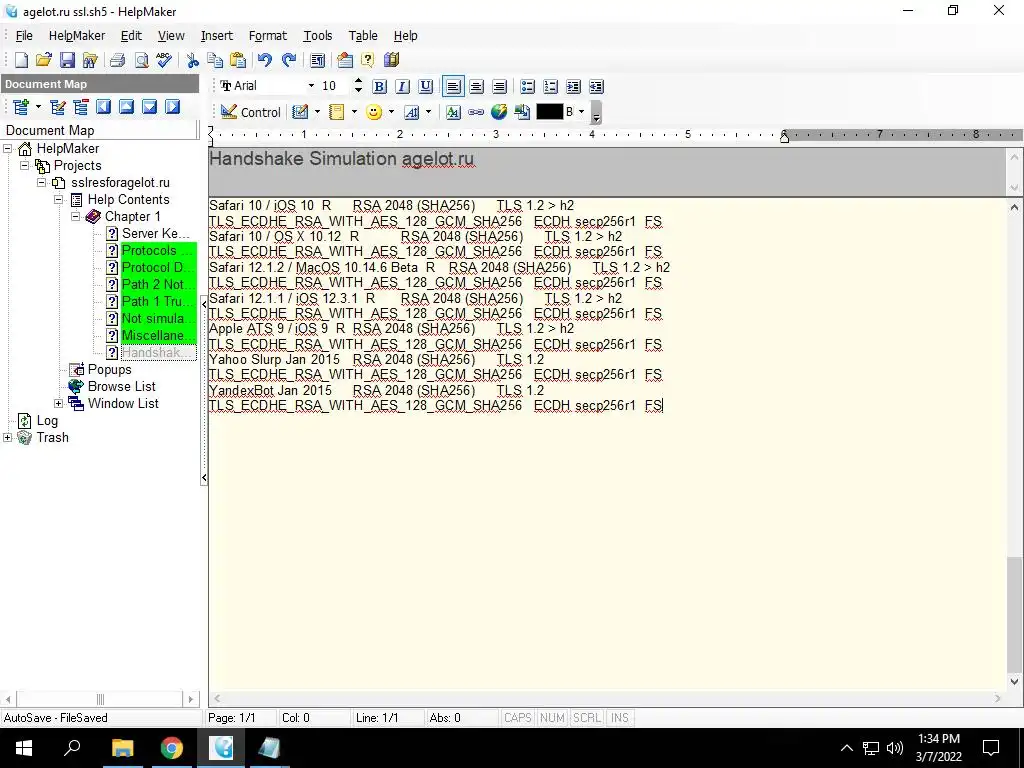Click the Cut scissors icon

192,60
